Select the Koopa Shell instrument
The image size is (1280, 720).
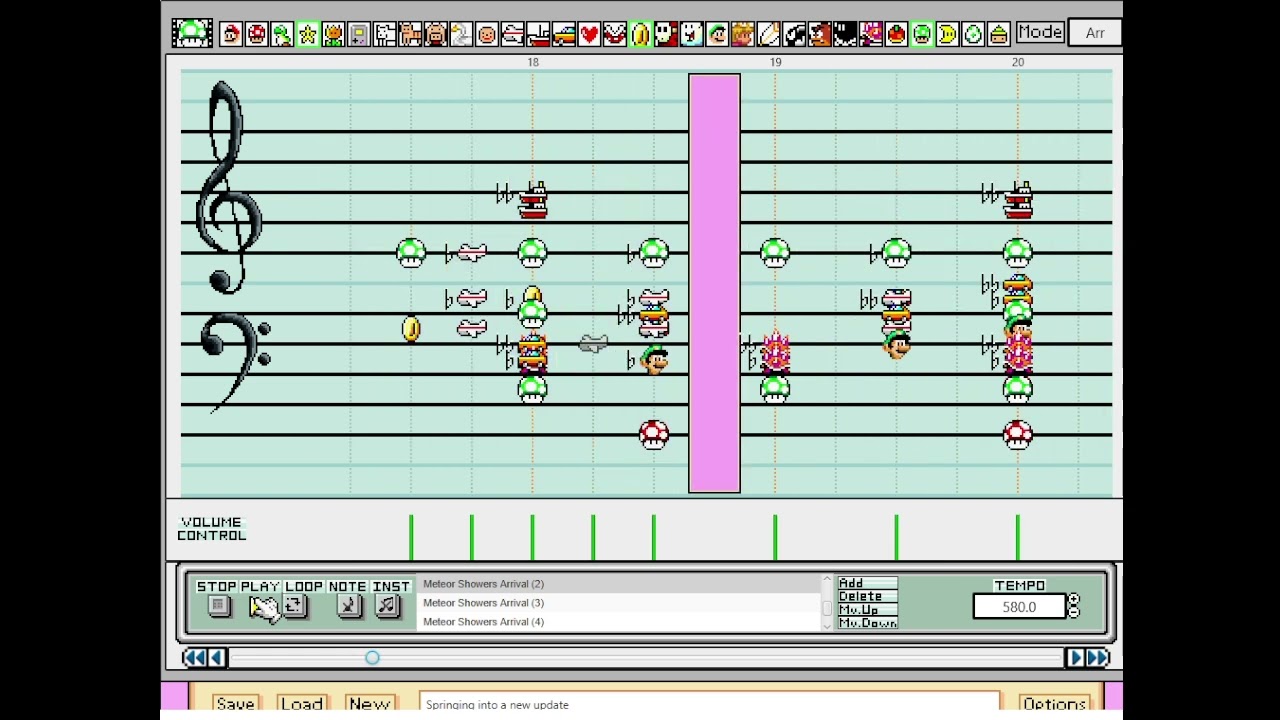[x=998, y=34]
